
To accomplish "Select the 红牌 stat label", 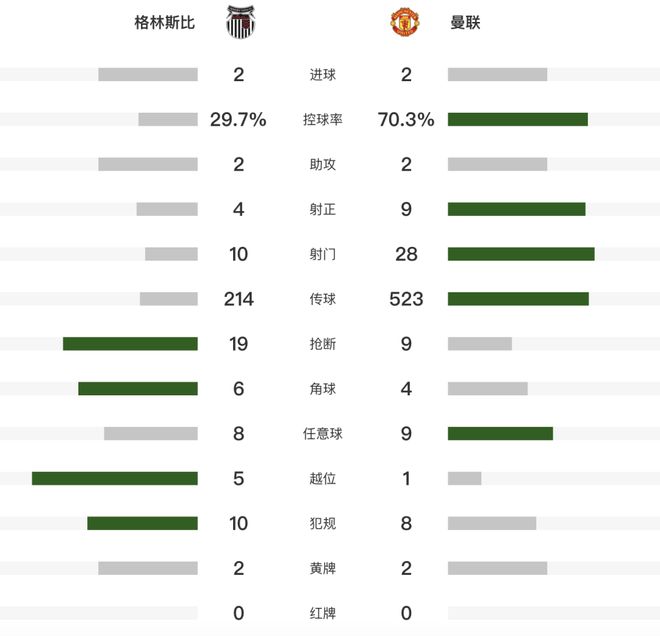I will coord(322,613).
